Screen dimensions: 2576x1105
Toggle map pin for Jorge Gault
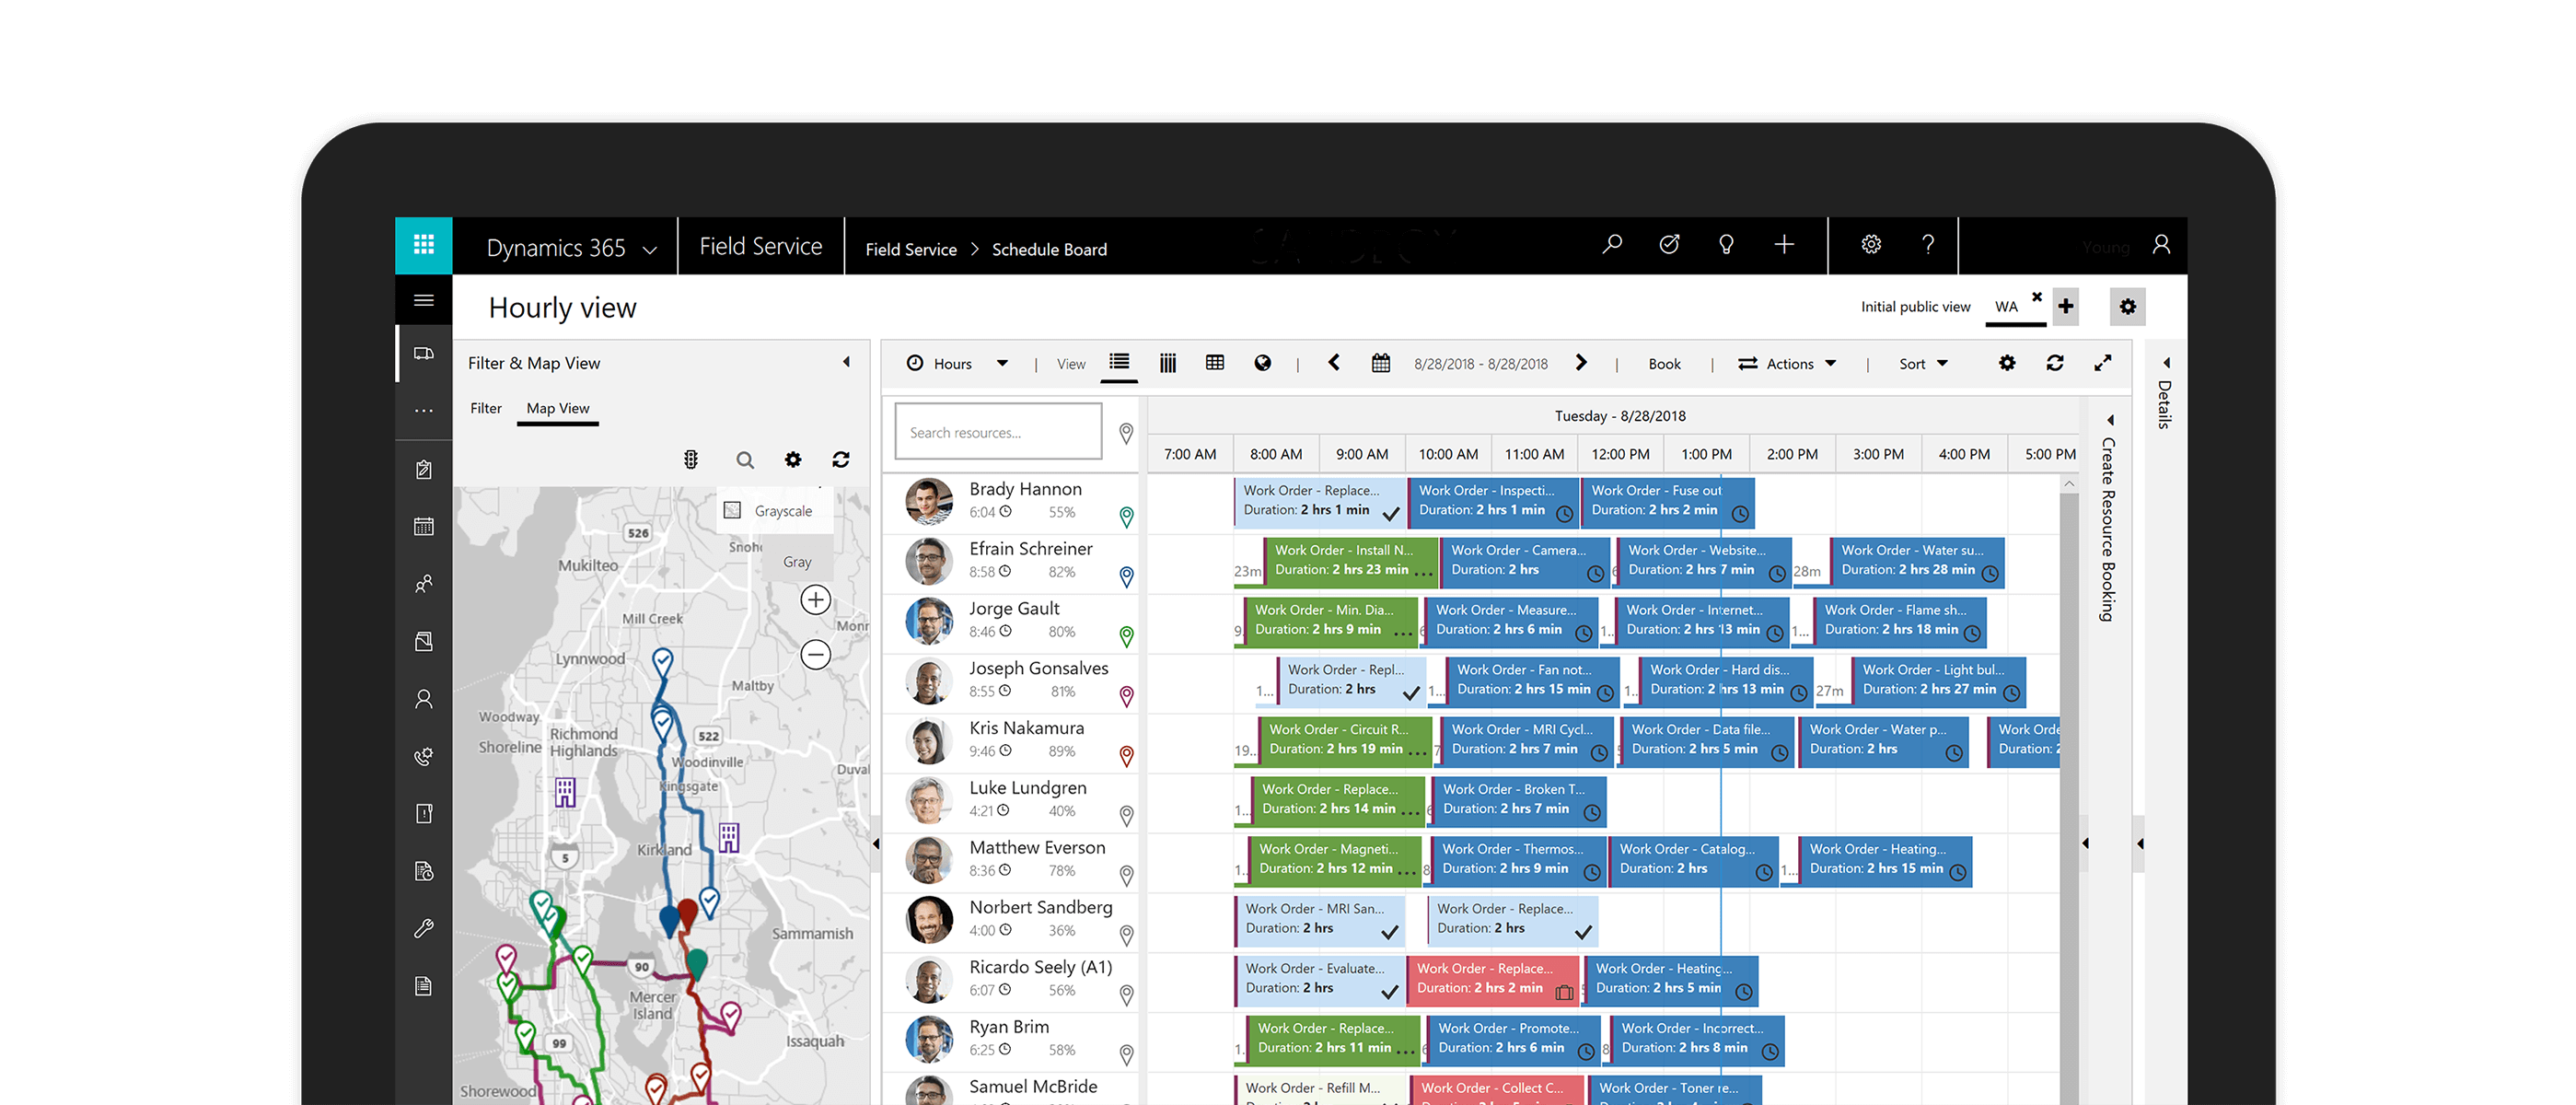pyautogui.click(x=1126, y=637)
